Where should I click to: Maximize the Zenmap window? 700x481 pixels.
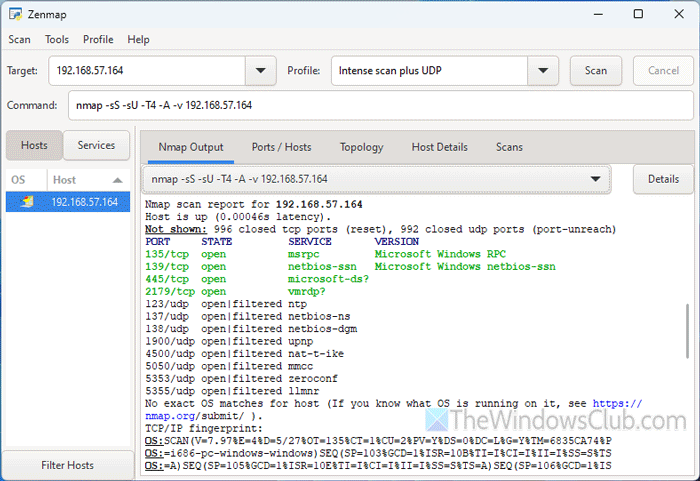(x=638, y=14)
